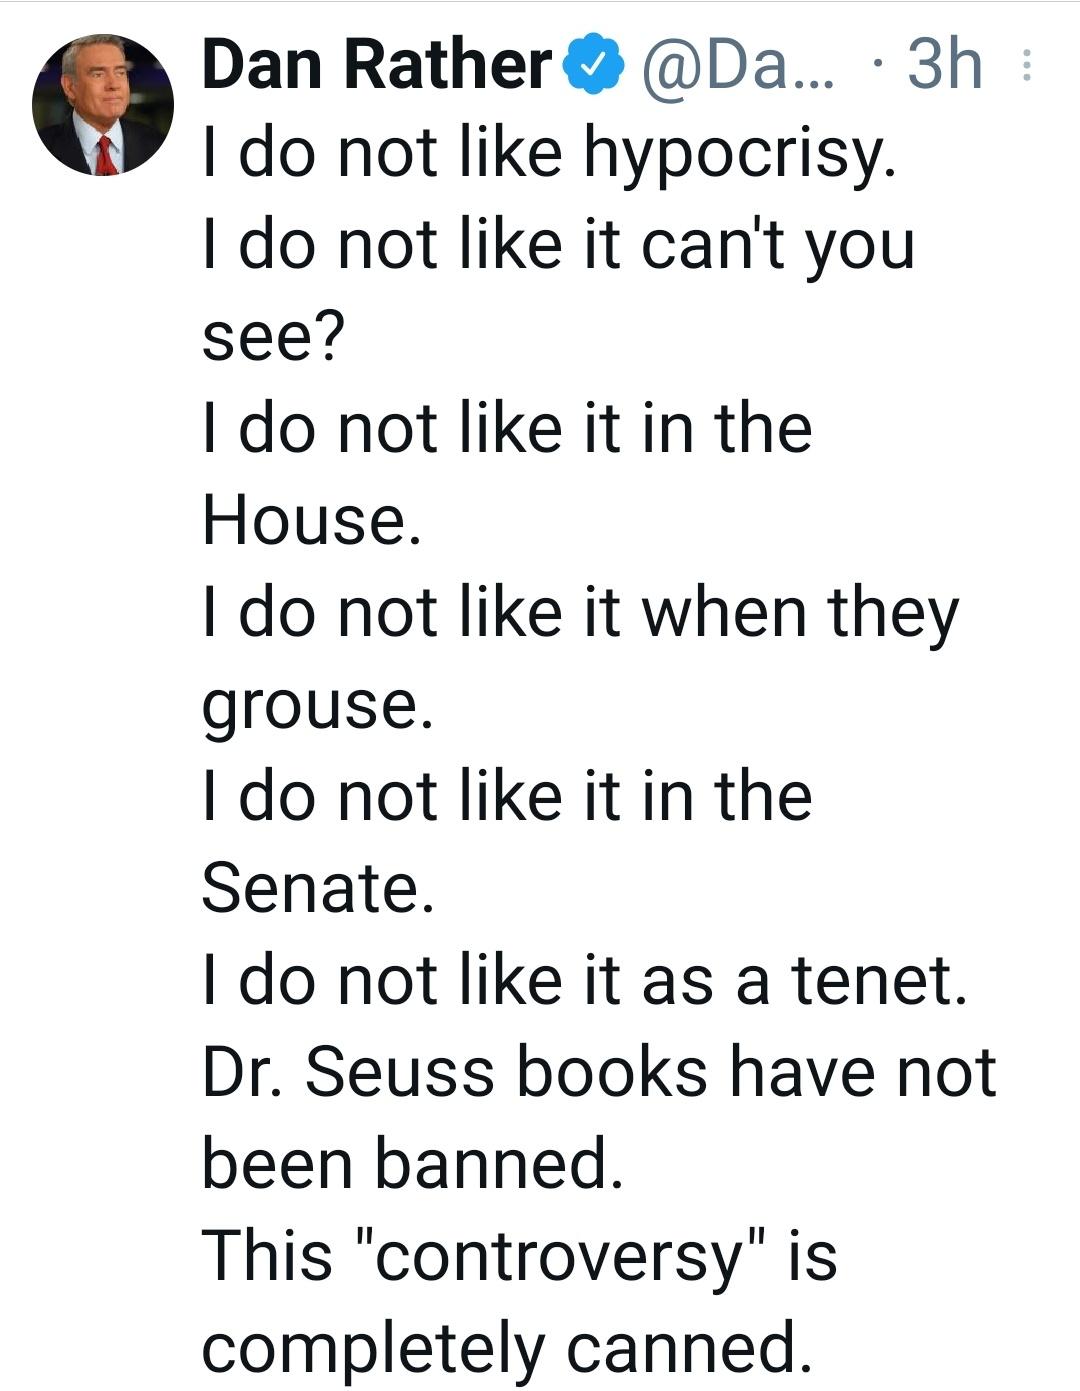This screenshot has width=1080, height=1391.
Task: Click the phrase "when they" in the tweet
Action: point(800,613)
